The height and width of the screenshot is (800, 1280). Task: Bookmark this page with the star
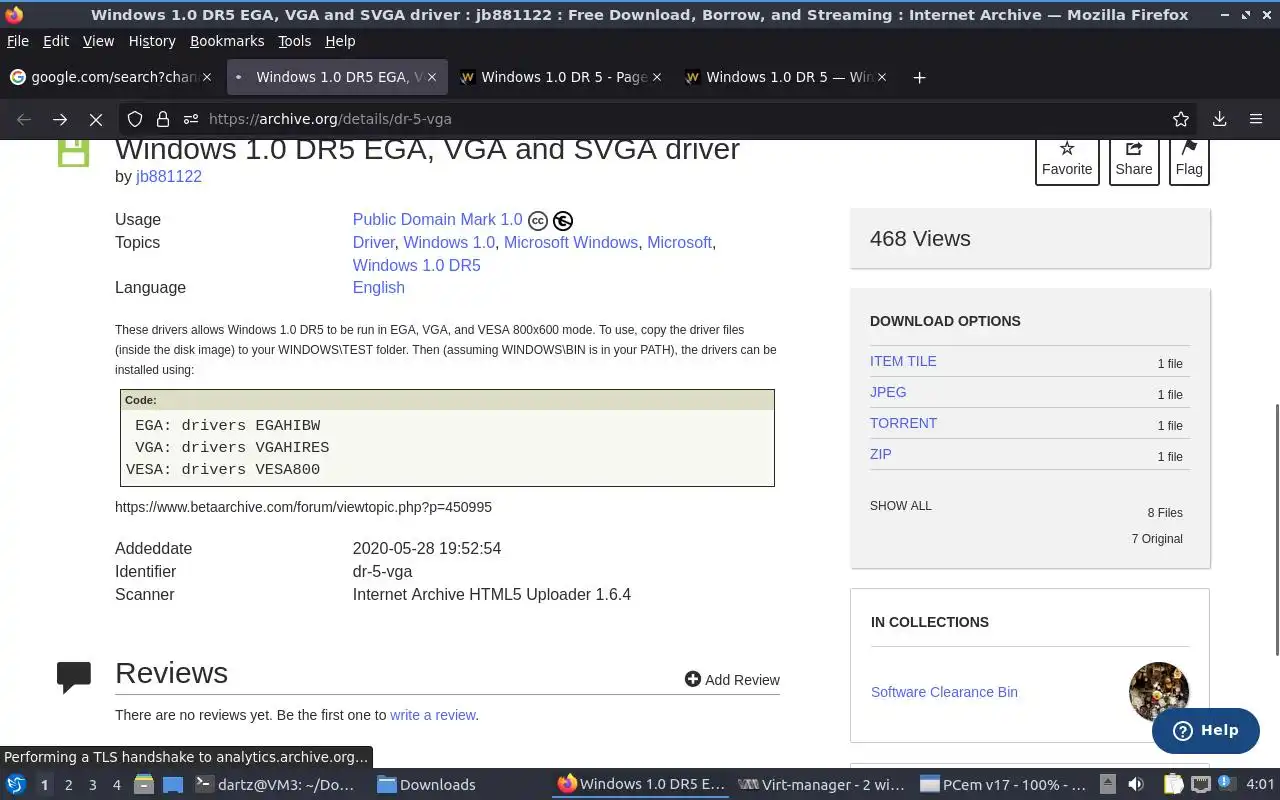point(1181,119)
